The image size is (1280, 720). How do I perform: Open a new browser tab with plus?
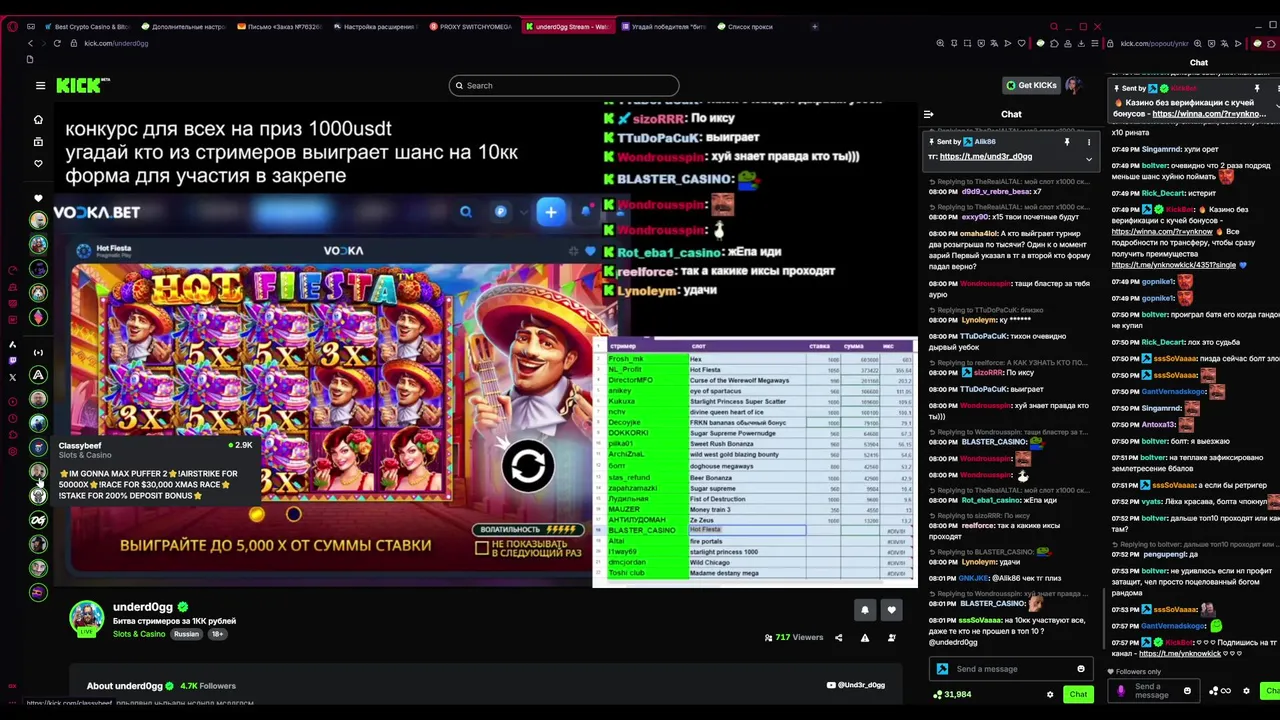point(815,27)
